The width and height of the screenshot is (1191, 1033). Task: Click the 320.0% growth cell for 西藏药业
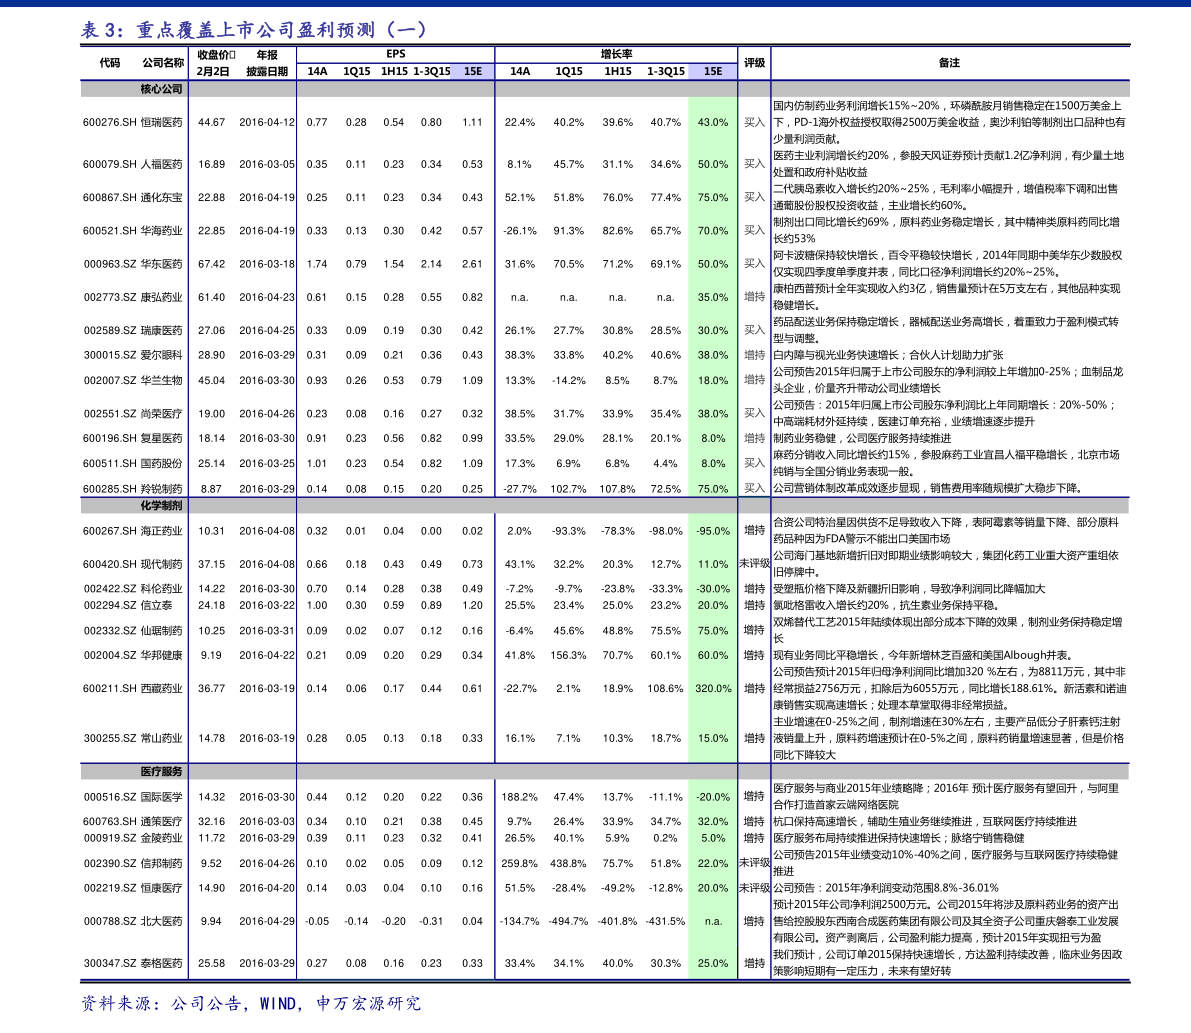click(x=713, y=689)
